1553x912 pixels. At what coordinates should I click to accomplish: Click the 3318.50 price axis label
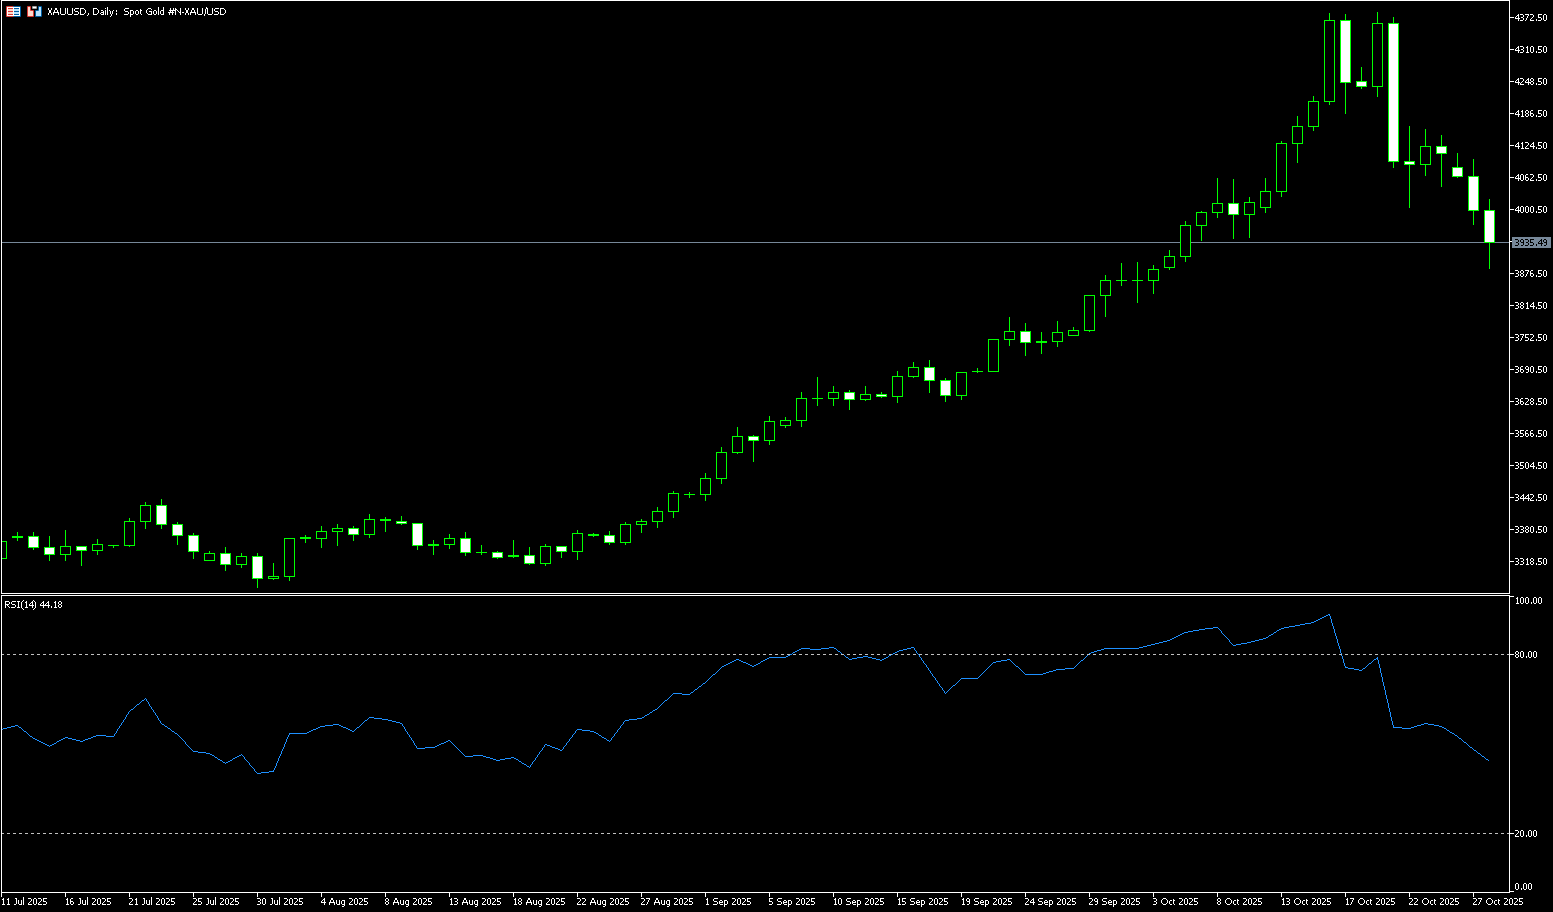[x=1531, y=562]
